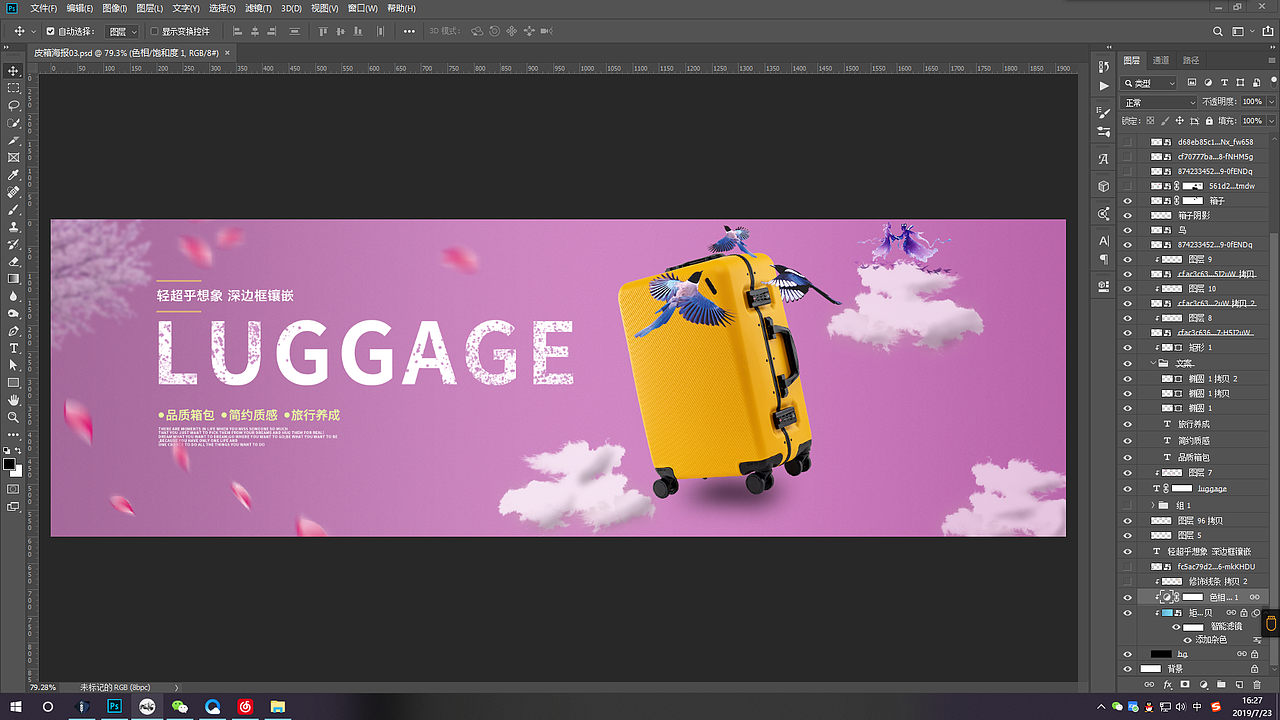Click the Align Left Edges icon
The height and width of the screenshot is (720, 1280).
(236, 31)
